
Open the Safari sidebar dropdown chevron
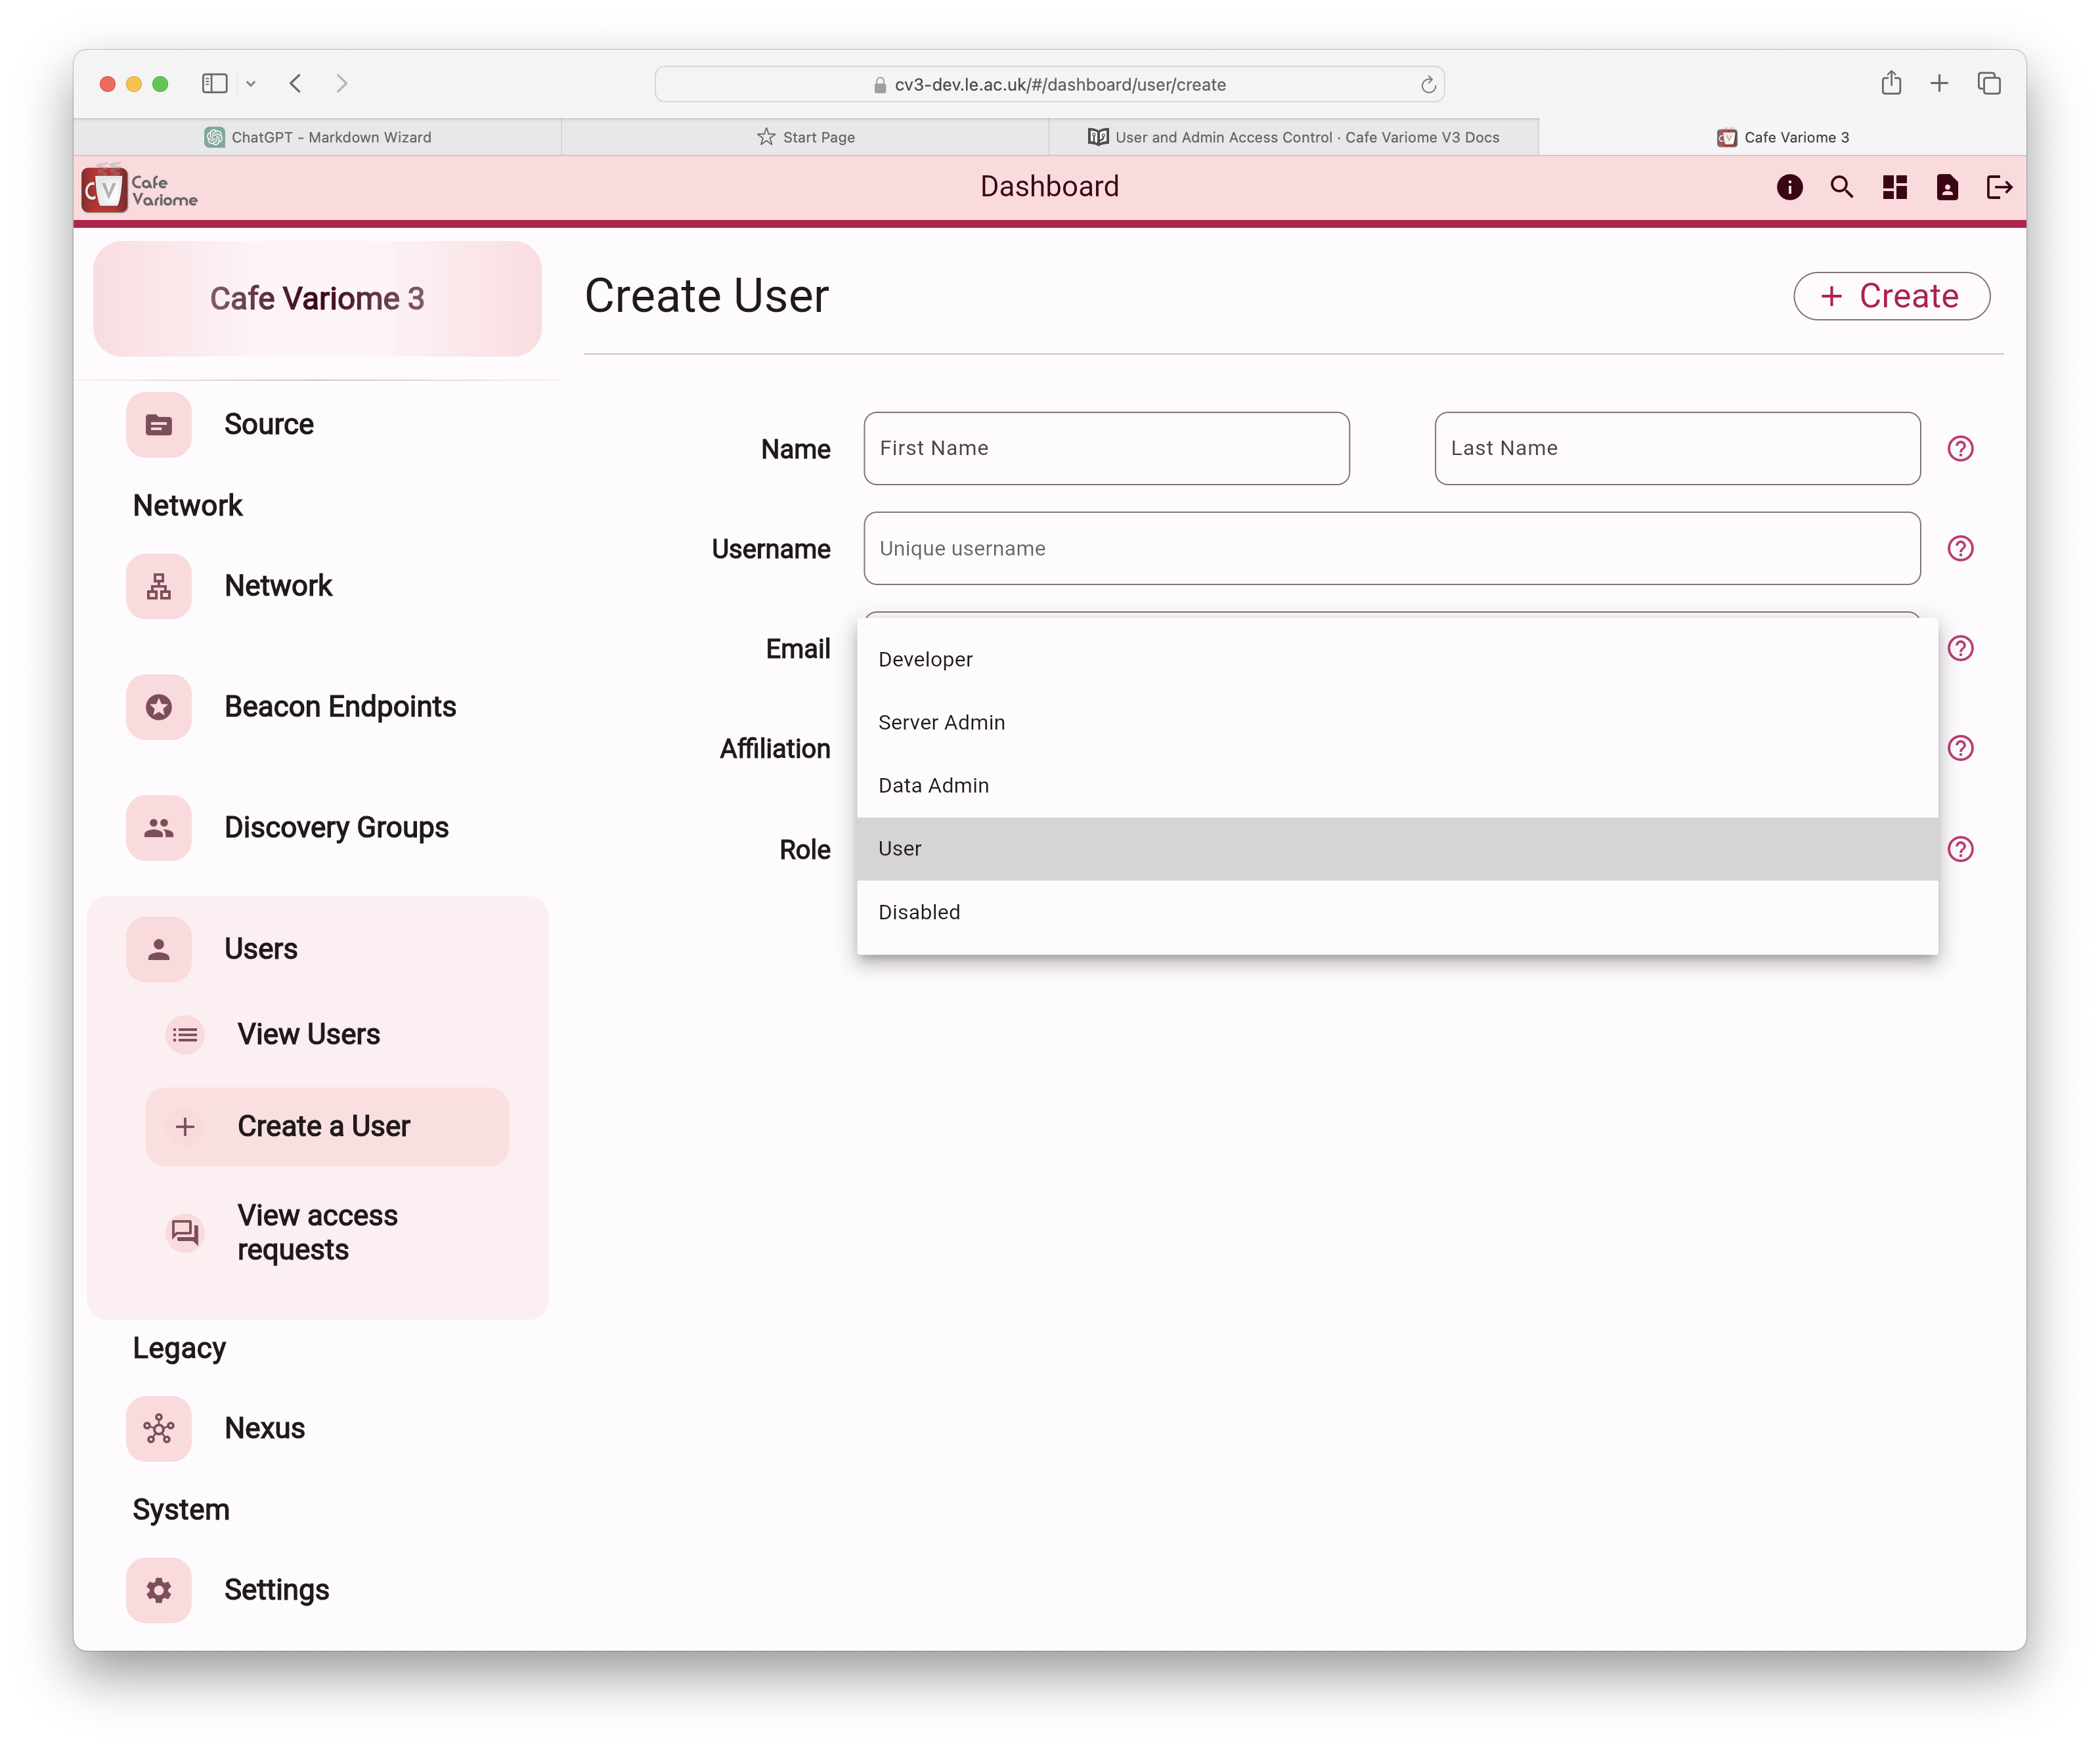pyautogui.click(x=251, y=84)
